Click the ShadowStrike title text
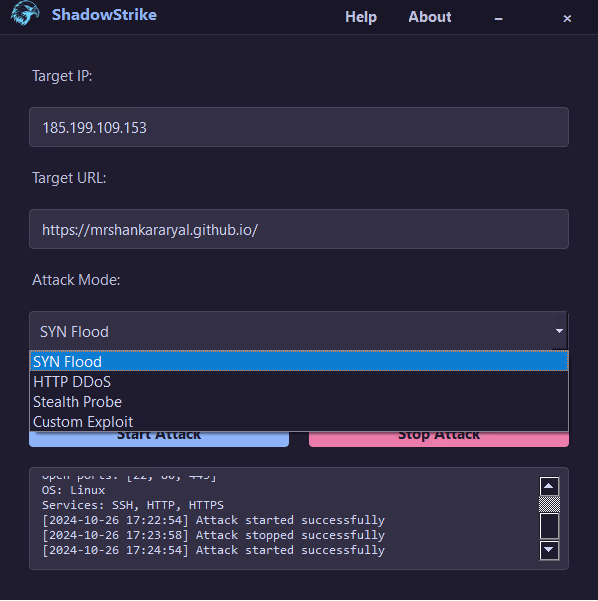The width and height of the screenshot is (598, 601). (104, 15)
